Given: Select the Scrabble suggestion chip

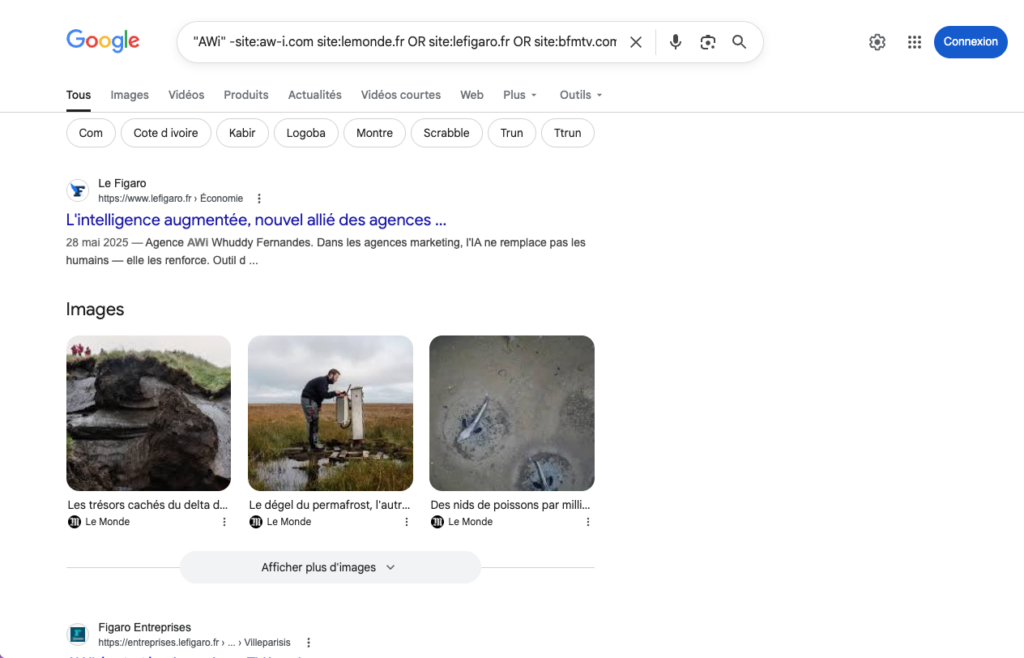Looking at the screenshot, I should pos(446,133).
